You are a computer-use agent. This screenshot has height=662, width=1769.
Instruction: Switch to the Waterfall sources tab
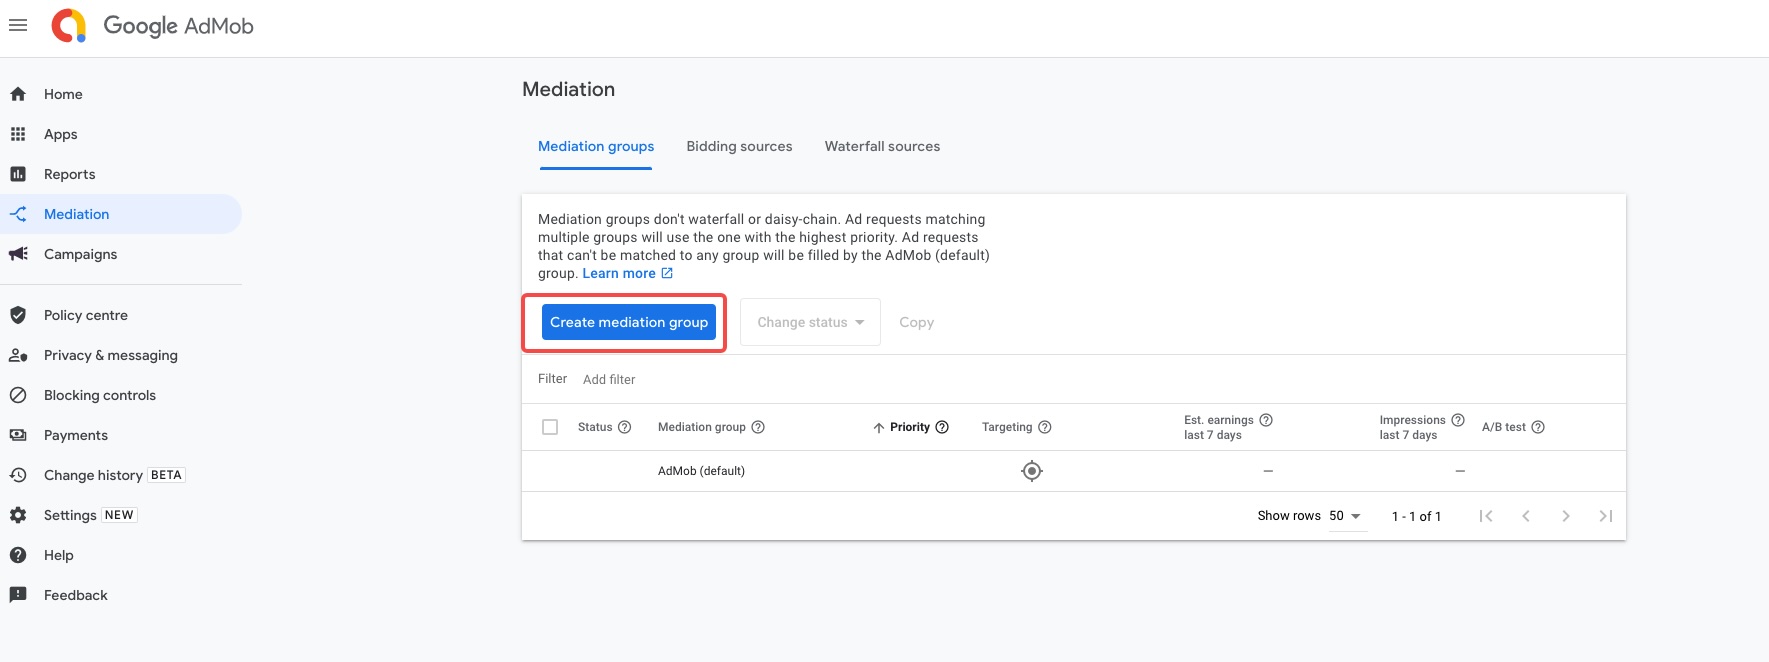[x=882, y=146]
